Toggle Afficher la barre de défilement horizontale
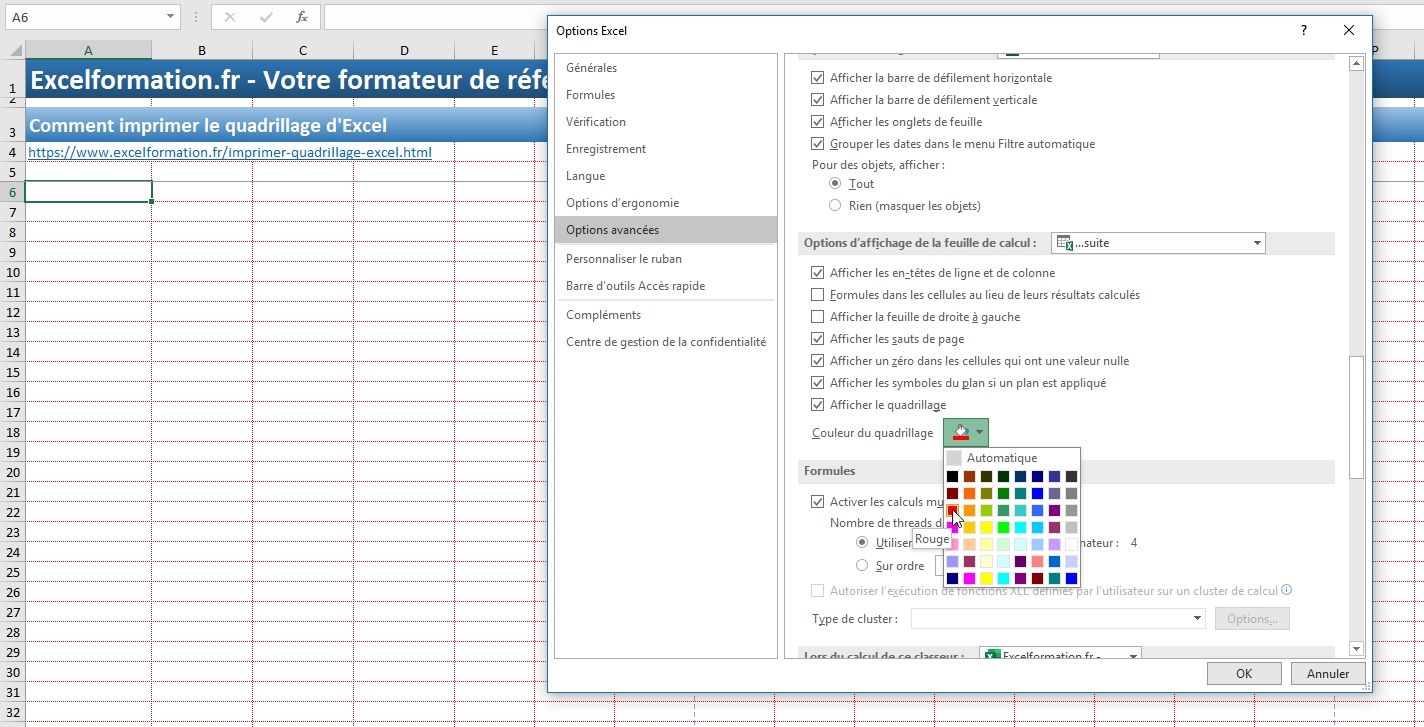Viewport: 1424px width, 727px height. coord(817,78)
